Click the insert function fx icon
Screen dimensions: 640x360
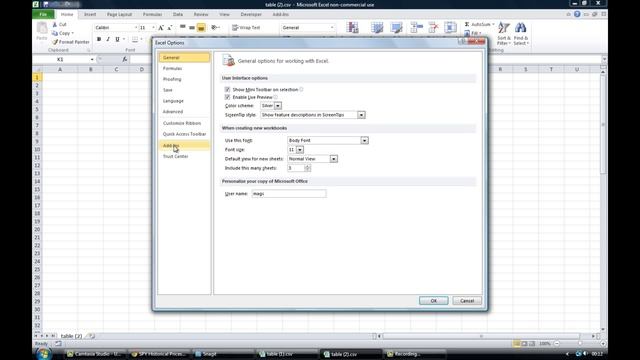124,60
